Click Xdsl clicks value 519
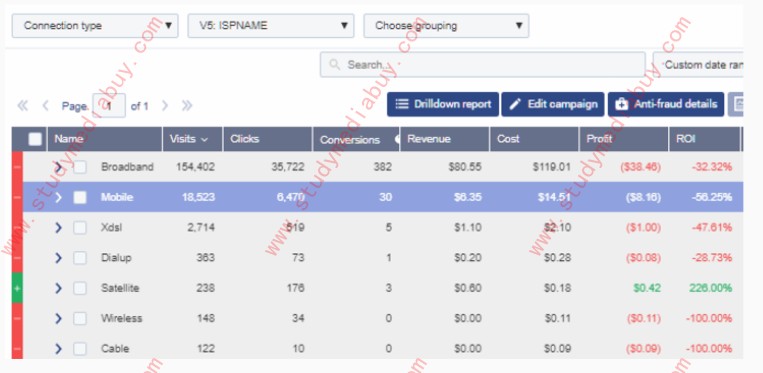The image size is (763, 373). (295, 227)
